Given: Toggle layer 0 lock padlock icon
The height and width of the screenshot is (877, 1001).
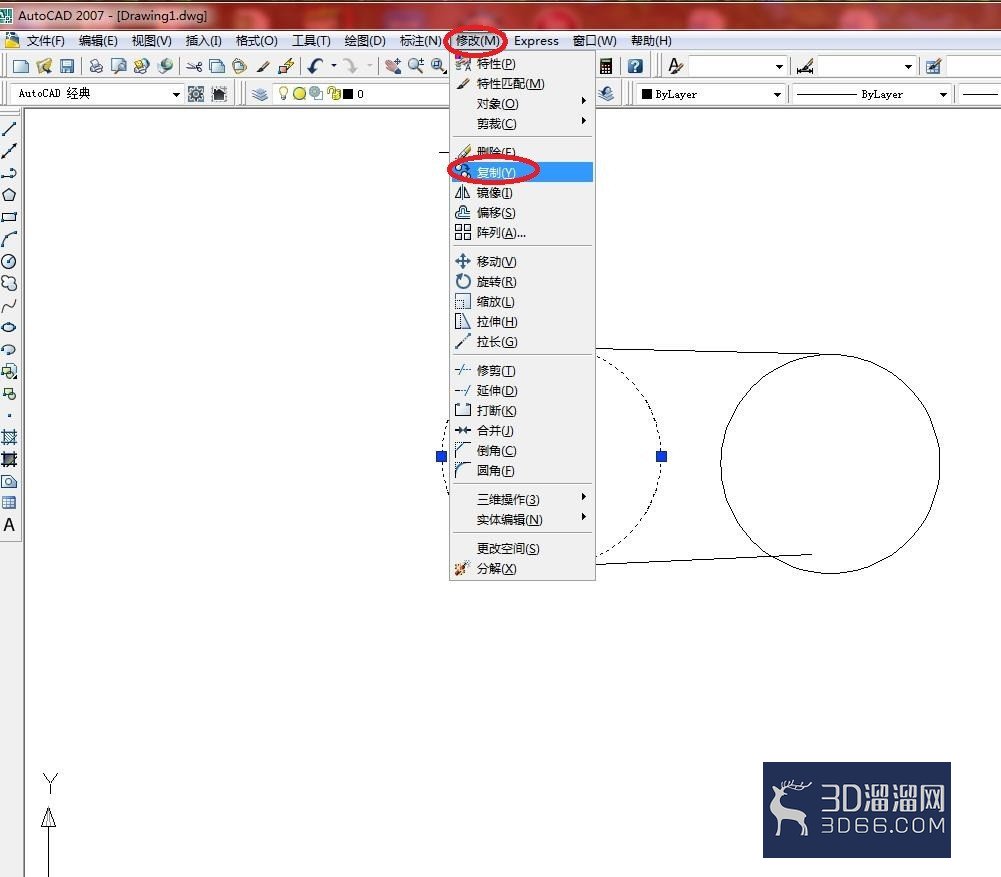Looking at the screenshot, I should pos(333,94).
